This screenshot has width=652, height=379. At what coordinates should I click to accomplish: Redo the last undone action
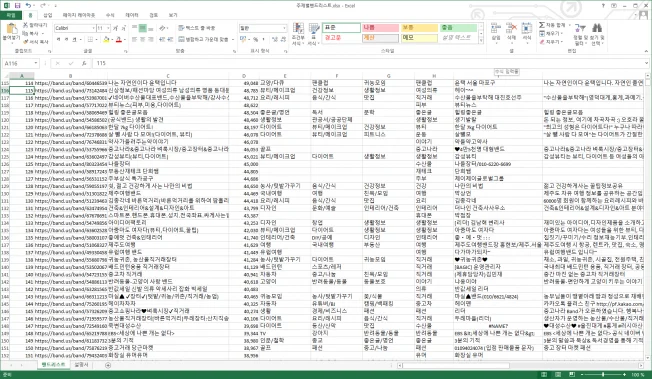tap(43, 5)
